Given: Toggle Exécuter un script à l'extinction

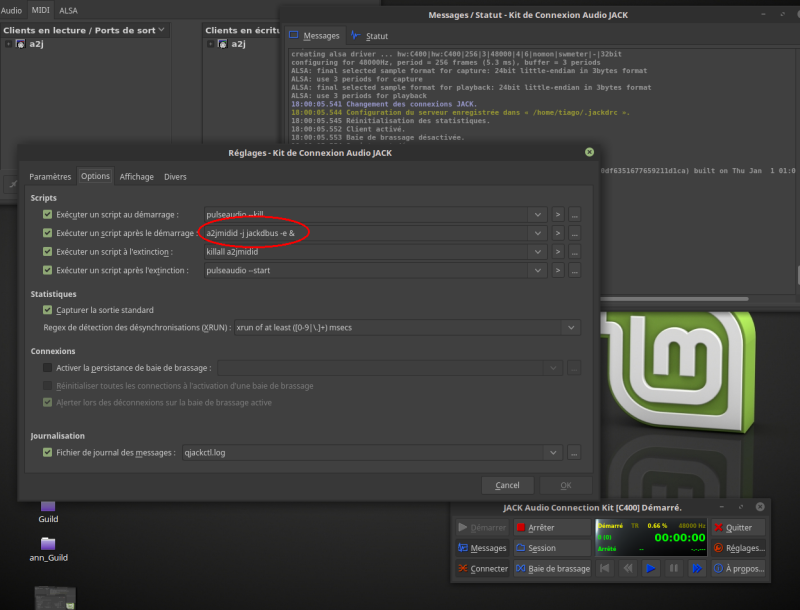Looking at the screenshot, I should 47,251.
